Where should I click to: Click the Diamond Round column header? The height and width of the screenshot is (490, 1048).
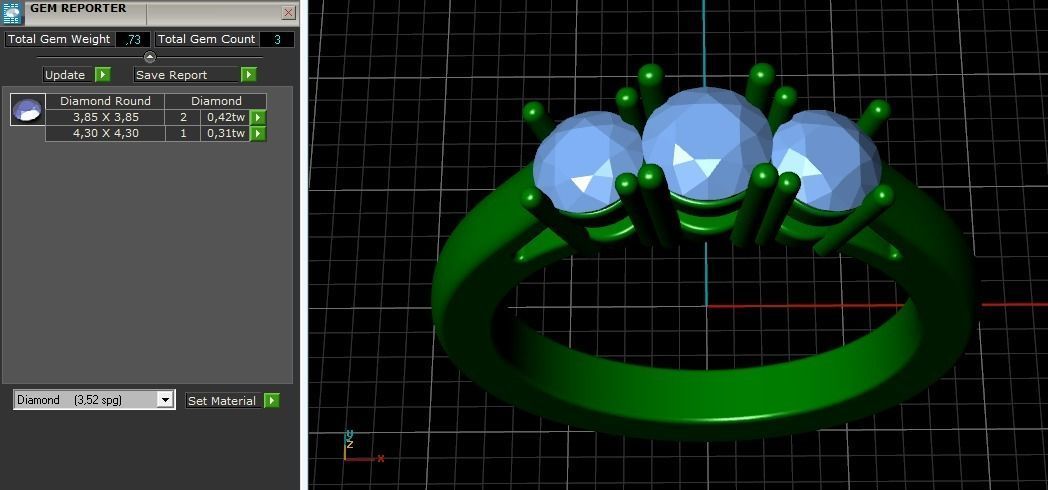click(106, 101)
